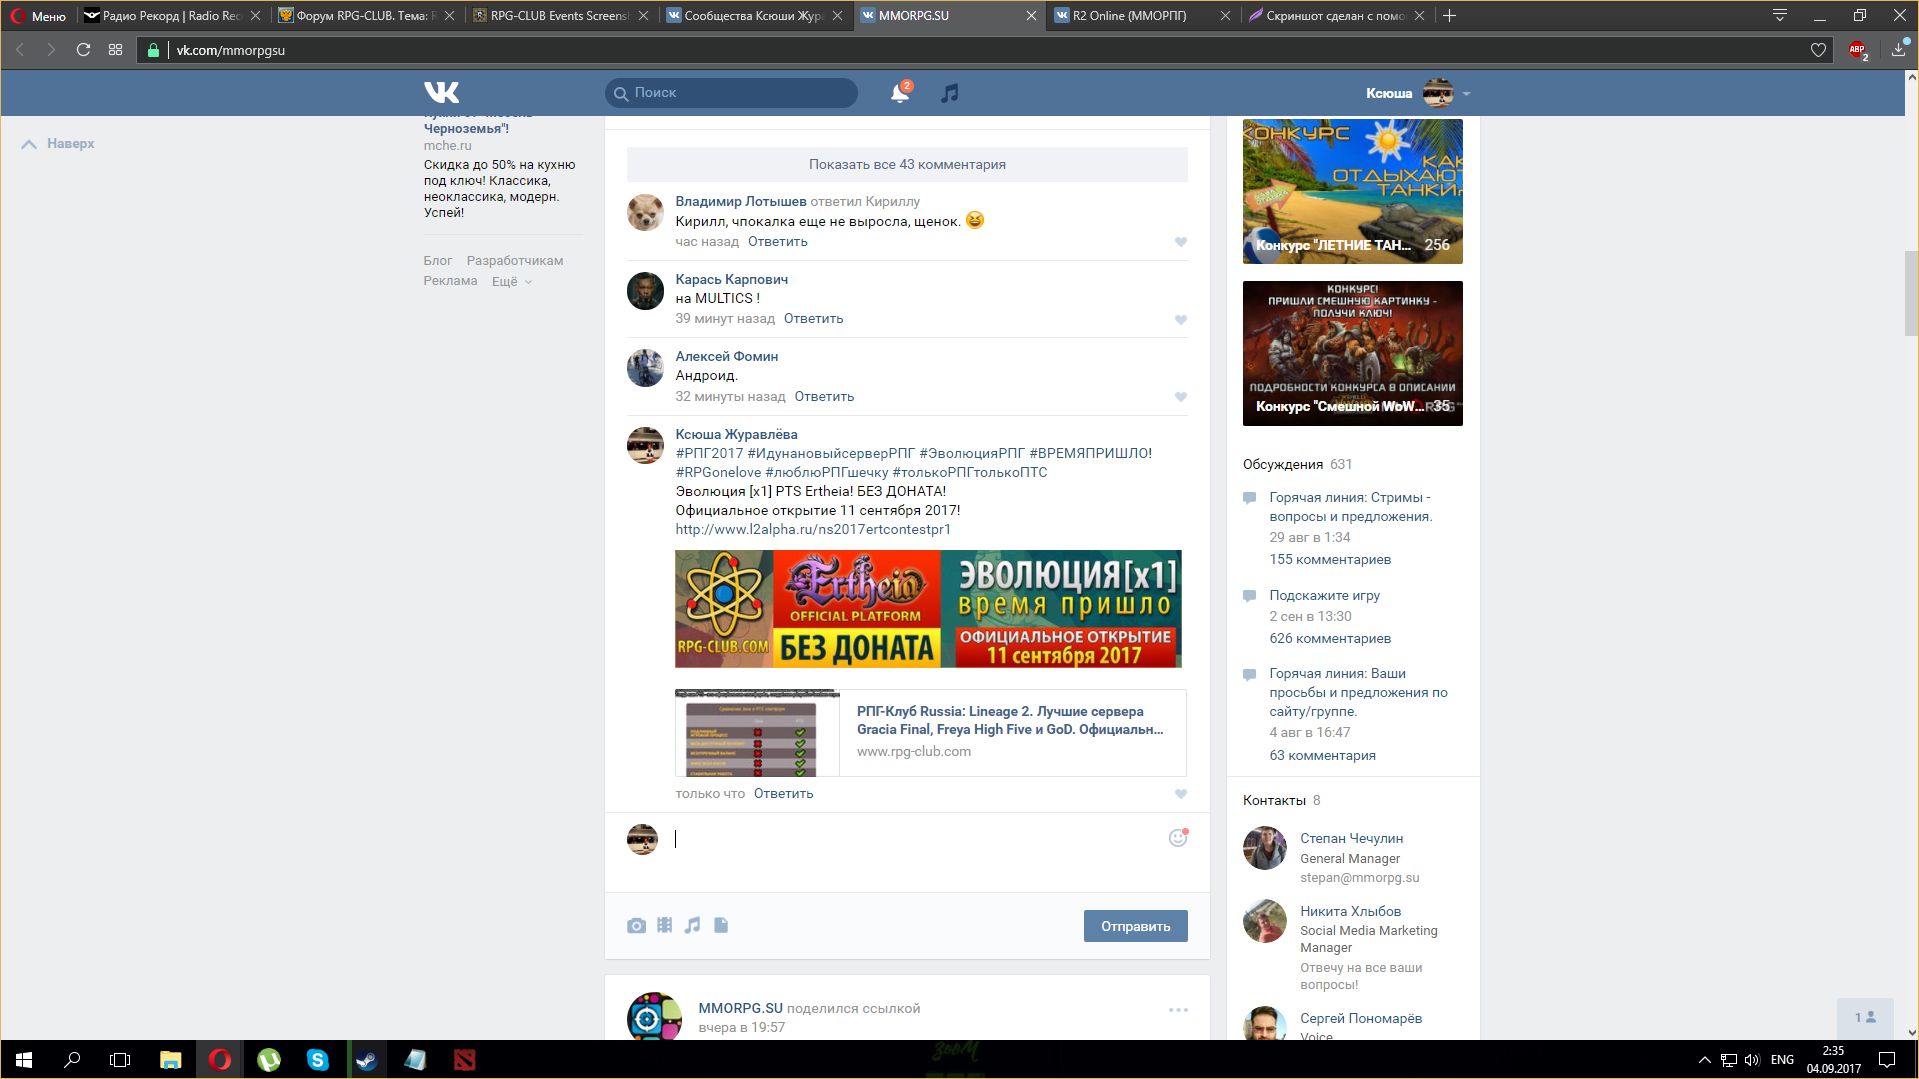This screenshot has height=1079, width=1919.
Task: Reply to Владимир Лотышев's comment
Action: click(777, 241)
